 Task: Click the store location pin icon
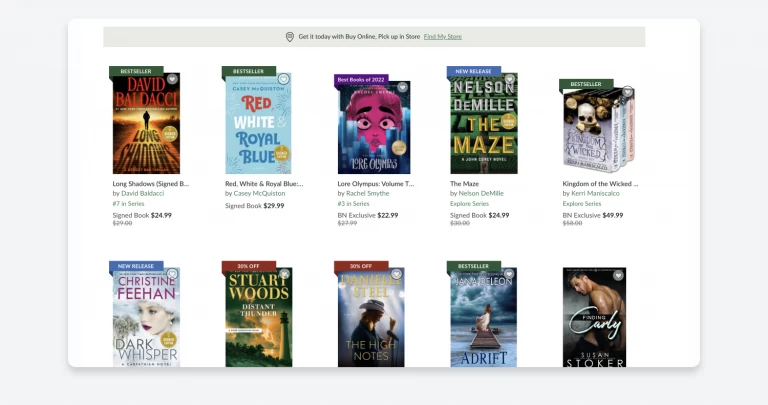click(x=290, y=37)
